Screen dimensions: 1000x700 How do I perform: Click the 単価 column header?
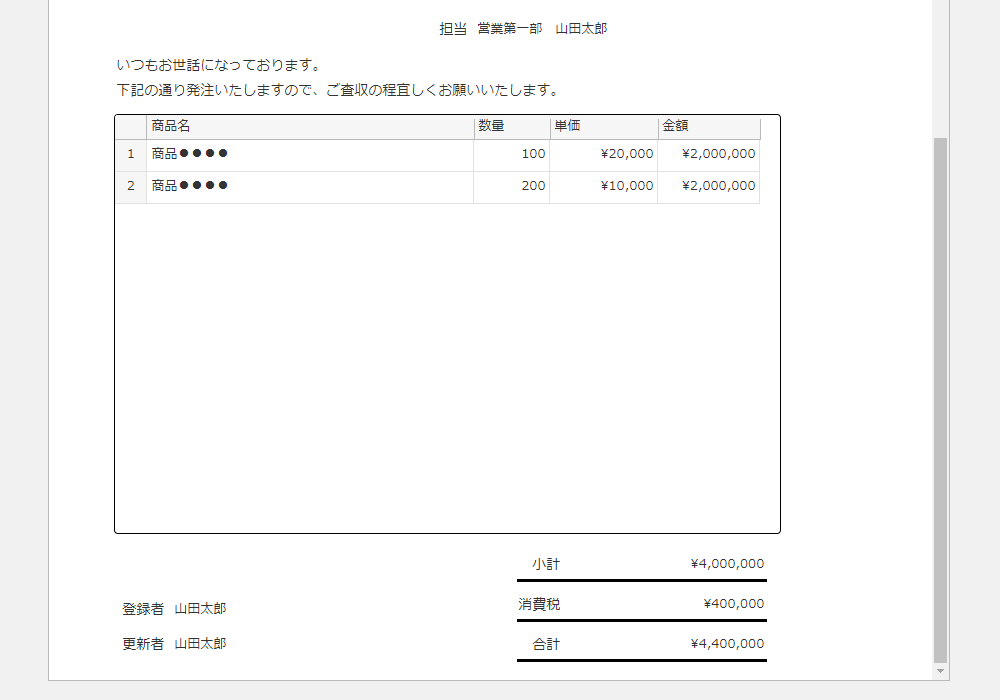click(x=603, y=127)
